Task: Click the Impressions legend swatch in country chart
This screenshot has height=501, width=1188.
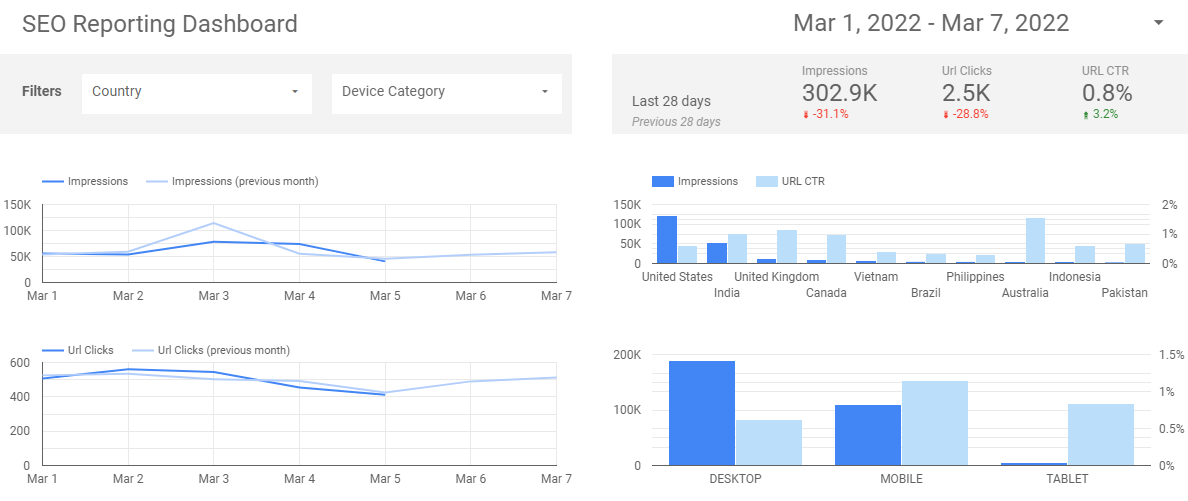Action: (663, 182)
